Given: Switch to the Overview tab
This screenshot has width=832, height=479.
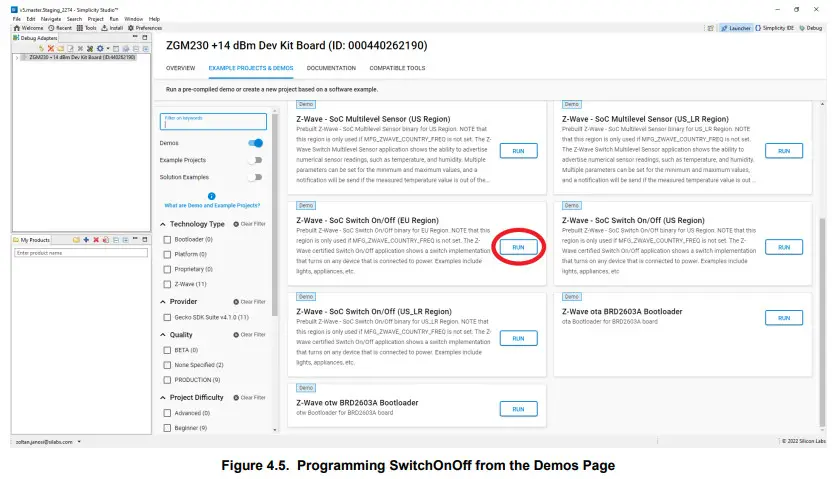Looking at the screenshot, I should 180,68.
